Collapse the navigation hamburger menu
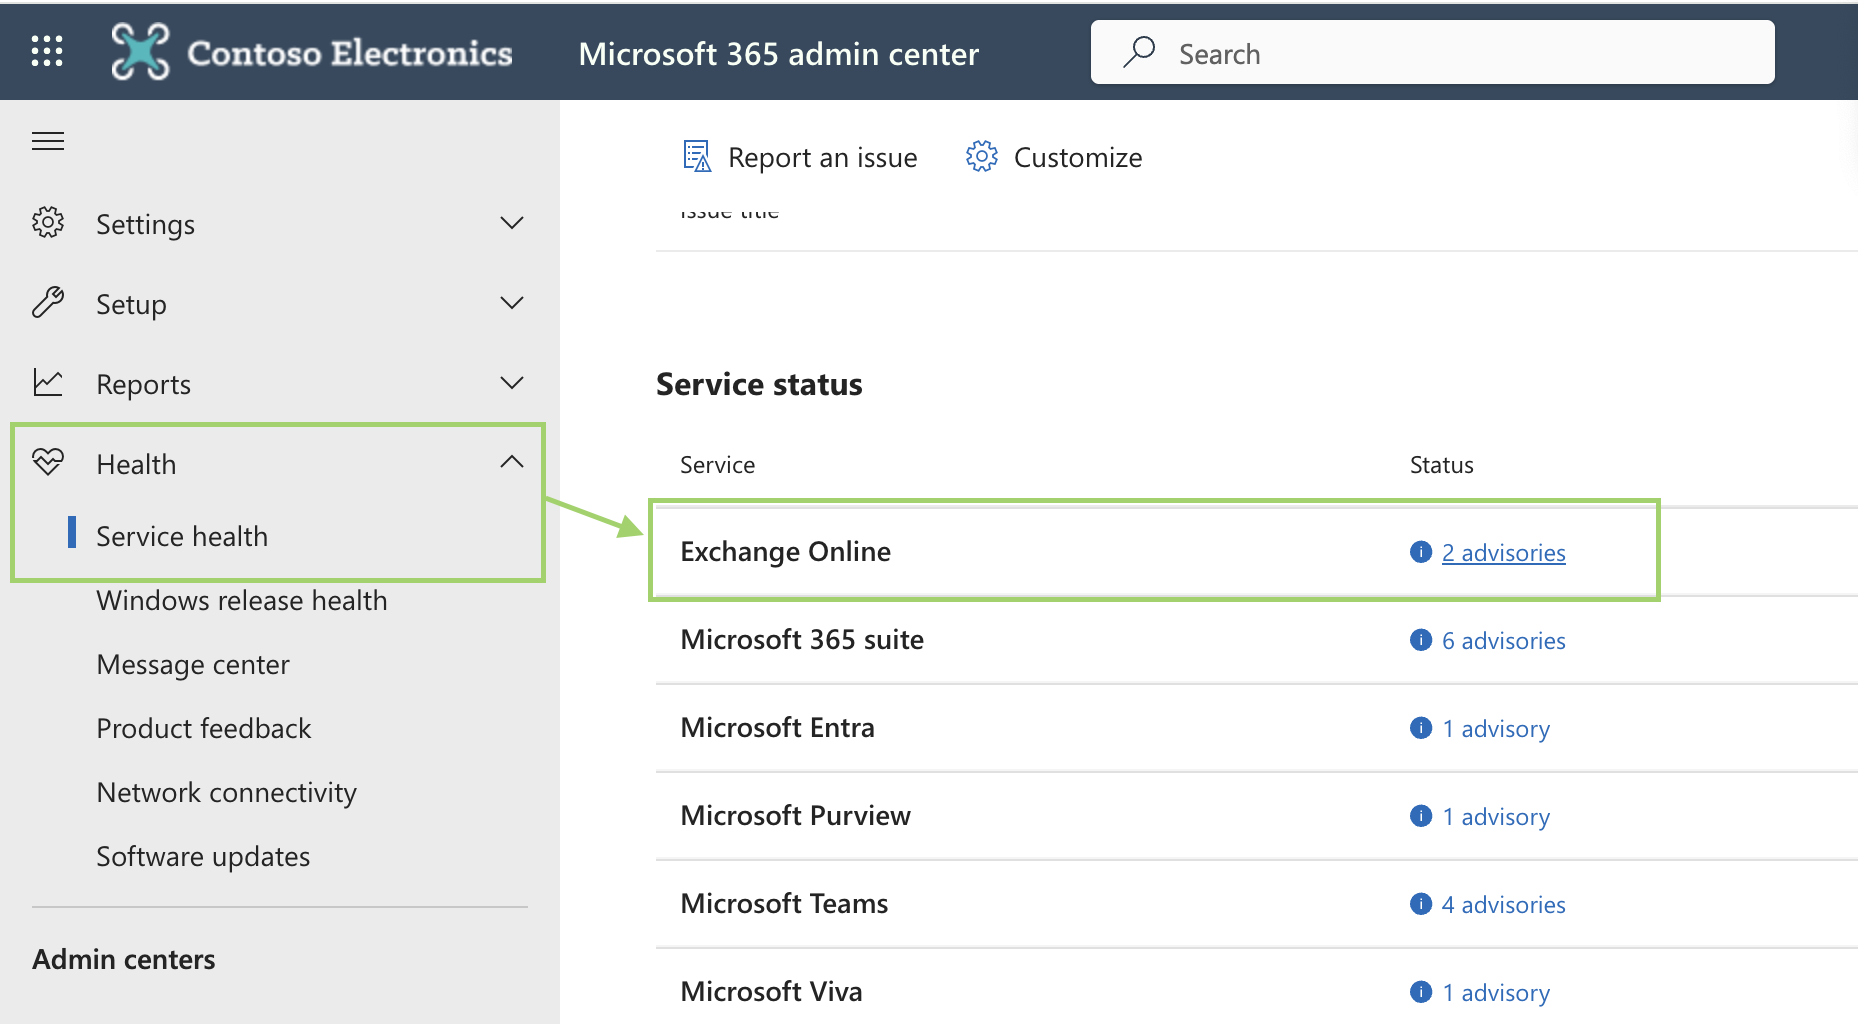 coord(48,141)
